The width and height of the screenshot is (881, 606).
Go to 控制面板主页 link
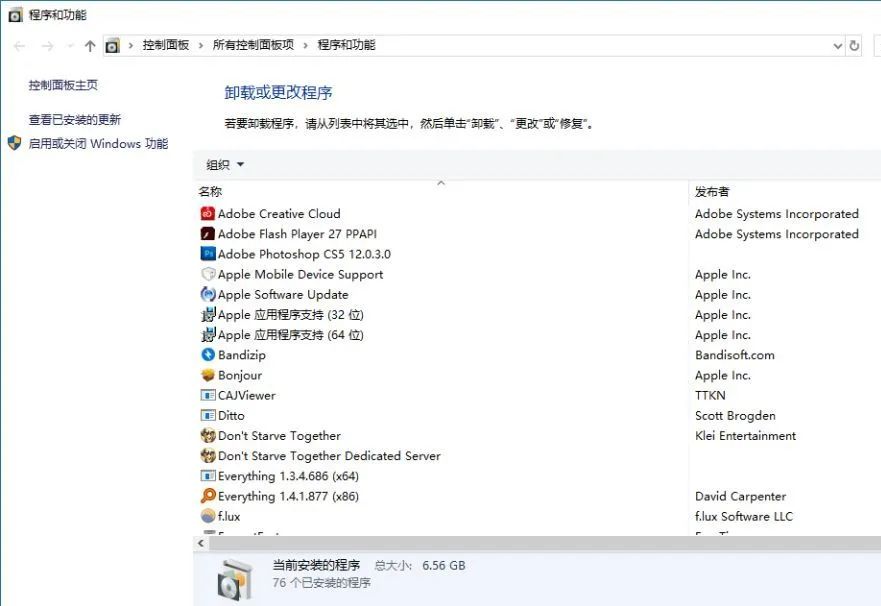pos(63,85)
